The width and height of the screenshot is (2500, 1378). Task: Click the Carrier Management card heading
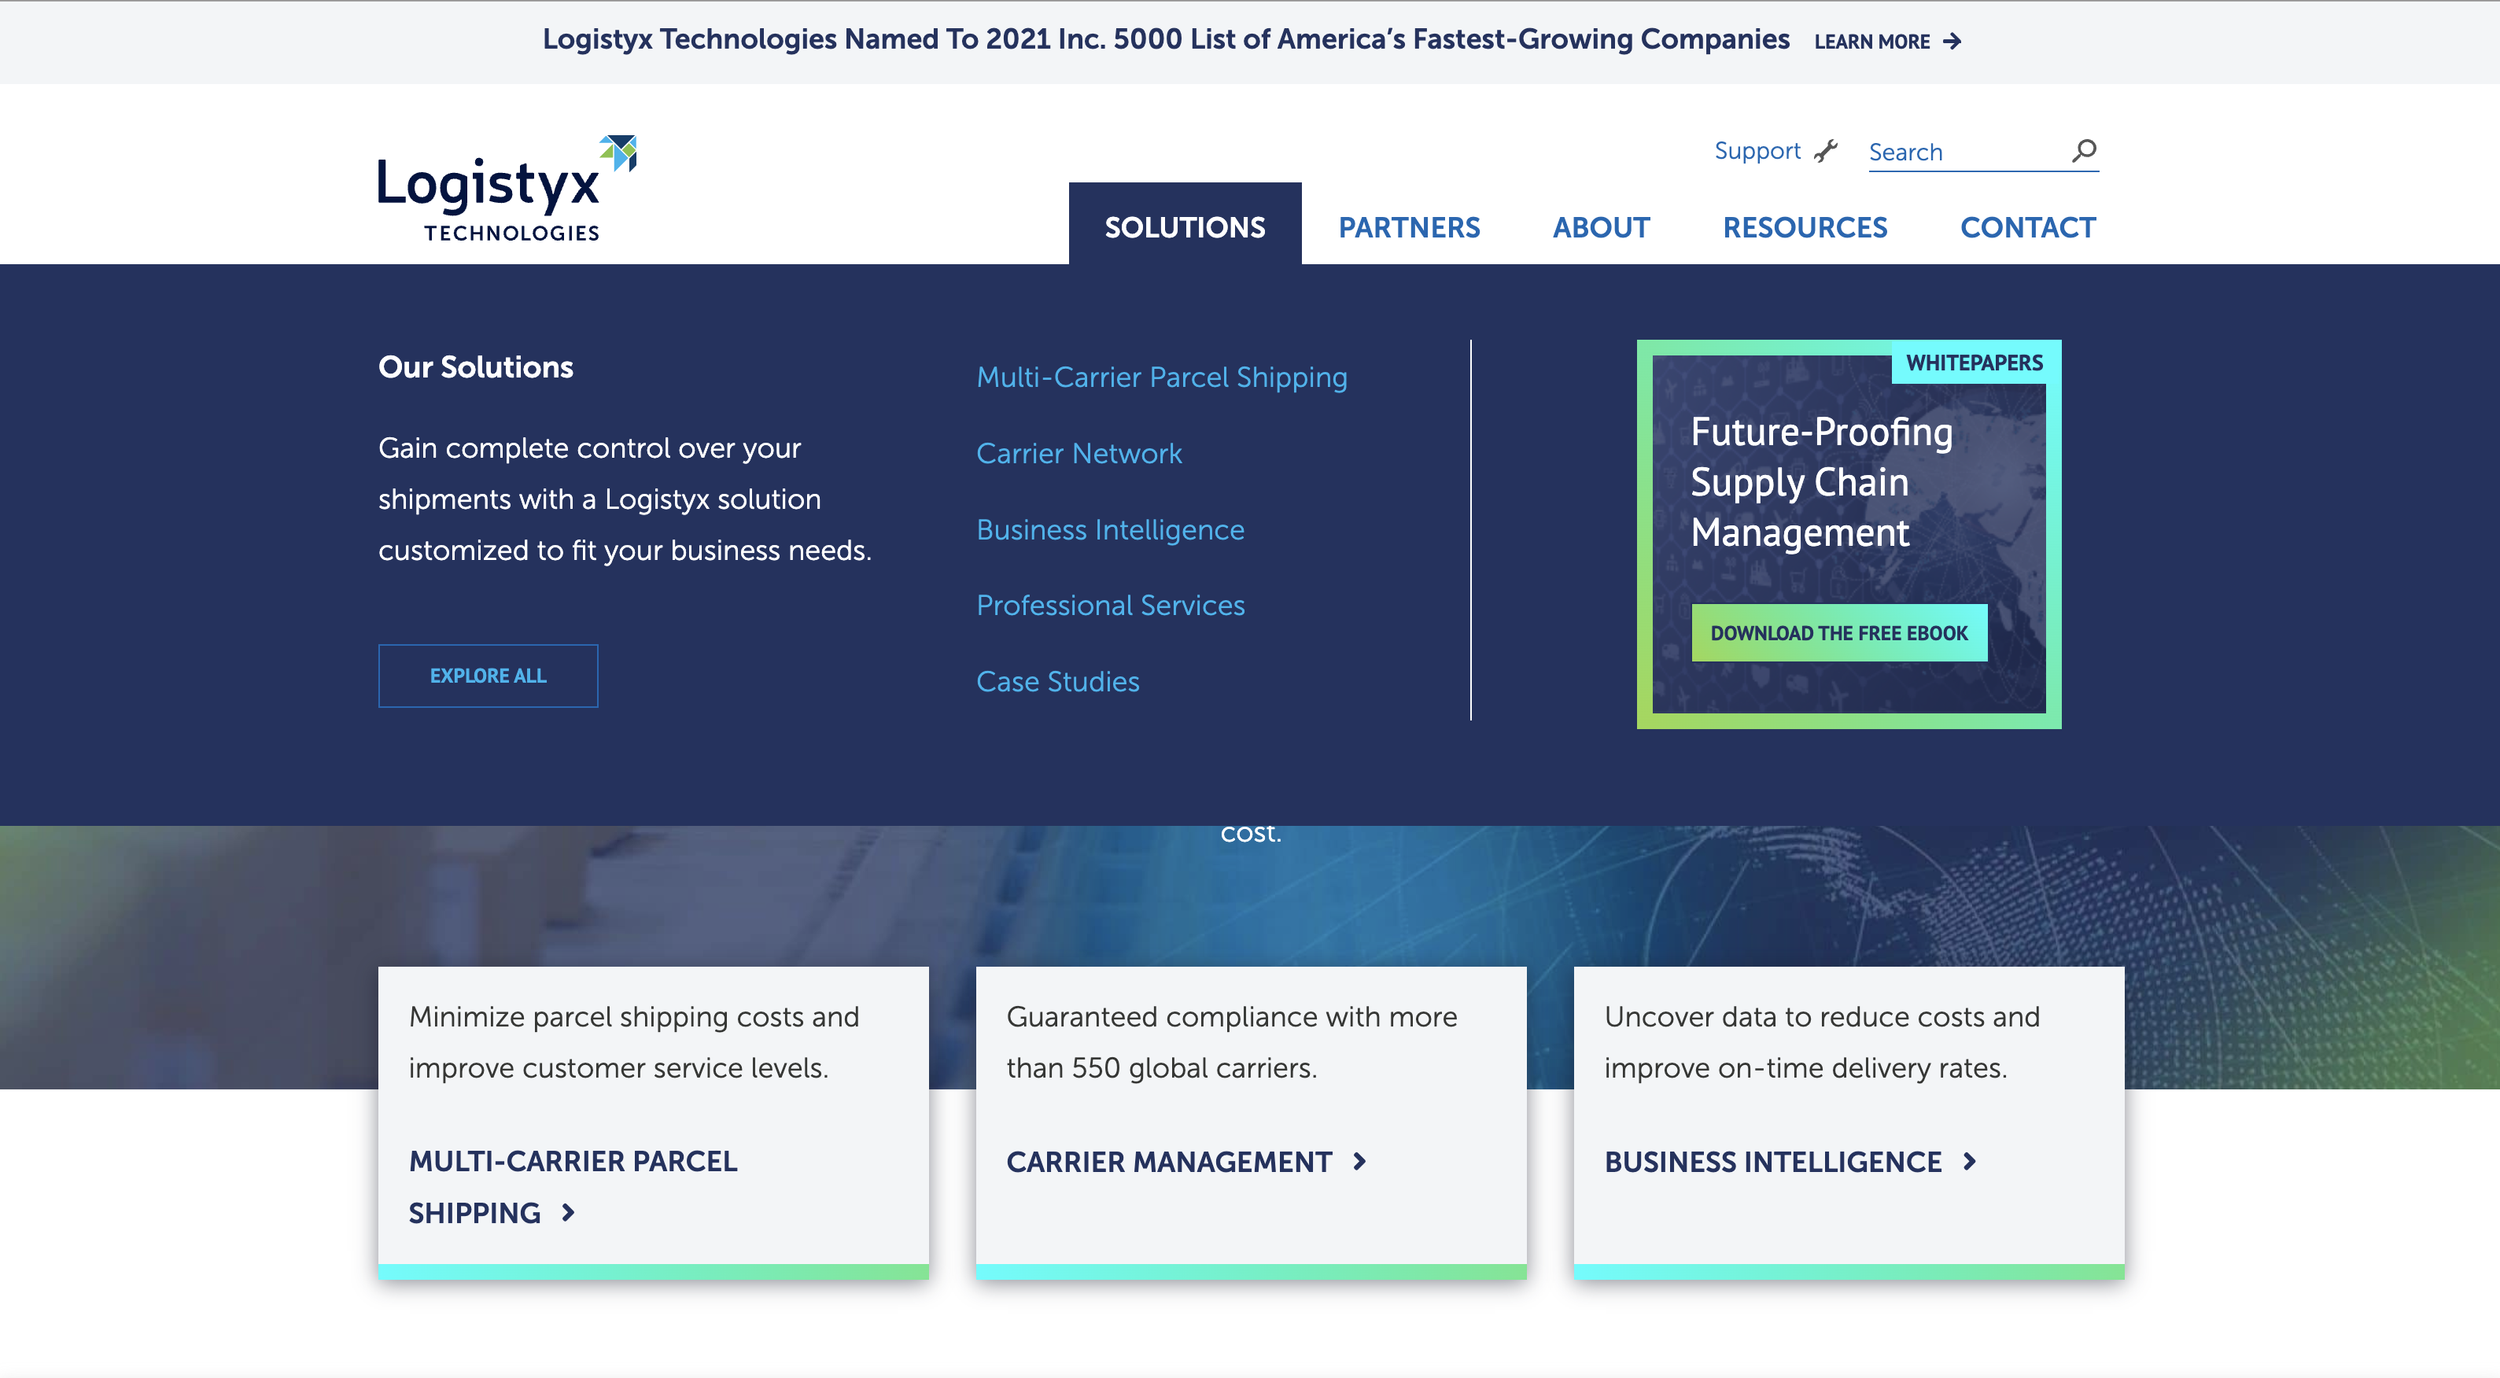click(x=1169, y=1162)
